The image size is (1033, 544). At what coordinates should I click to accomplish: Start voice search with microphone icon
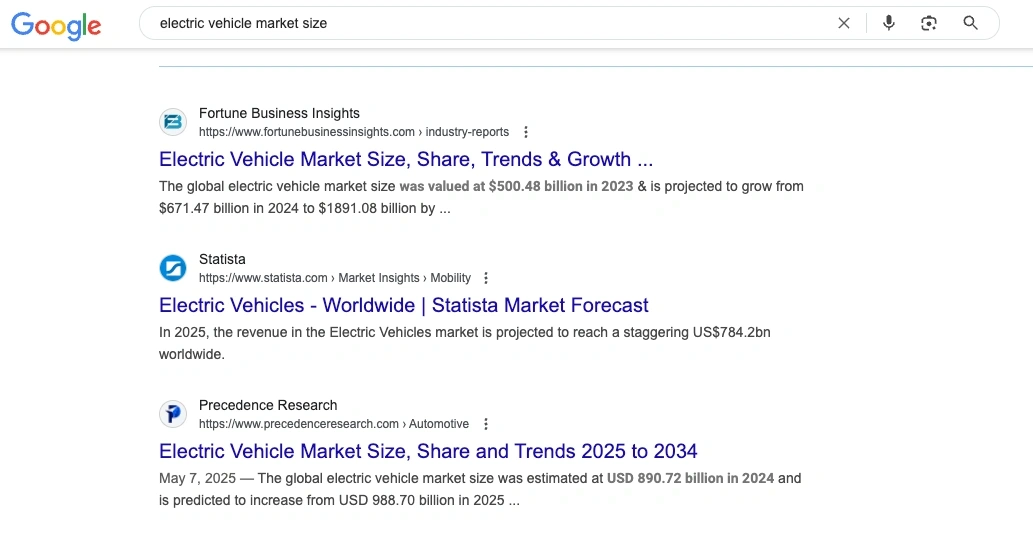pos(889,23)
